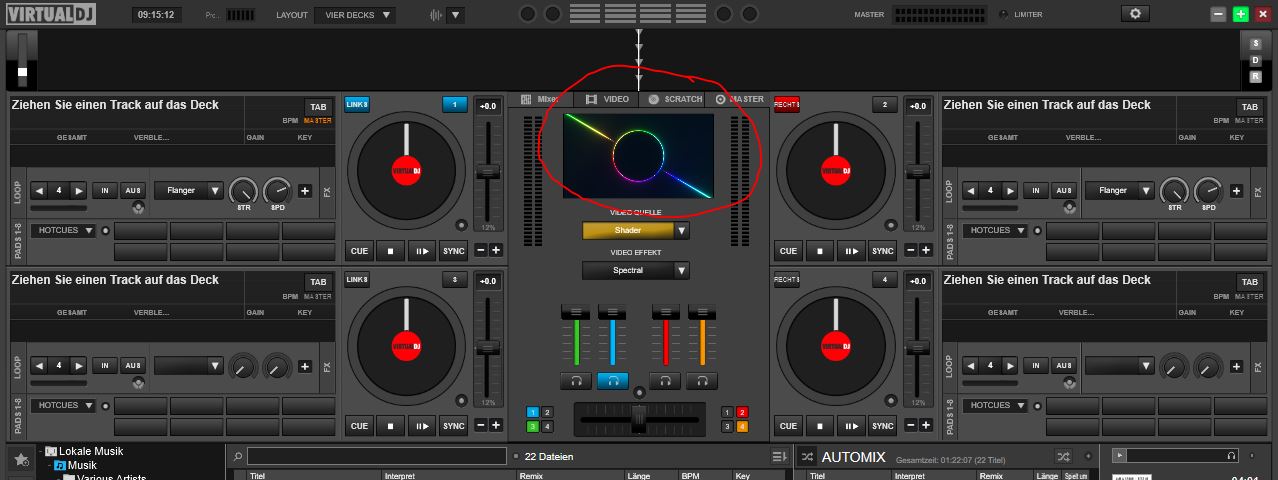Open the waveform display options dropdown

point(456,15)
